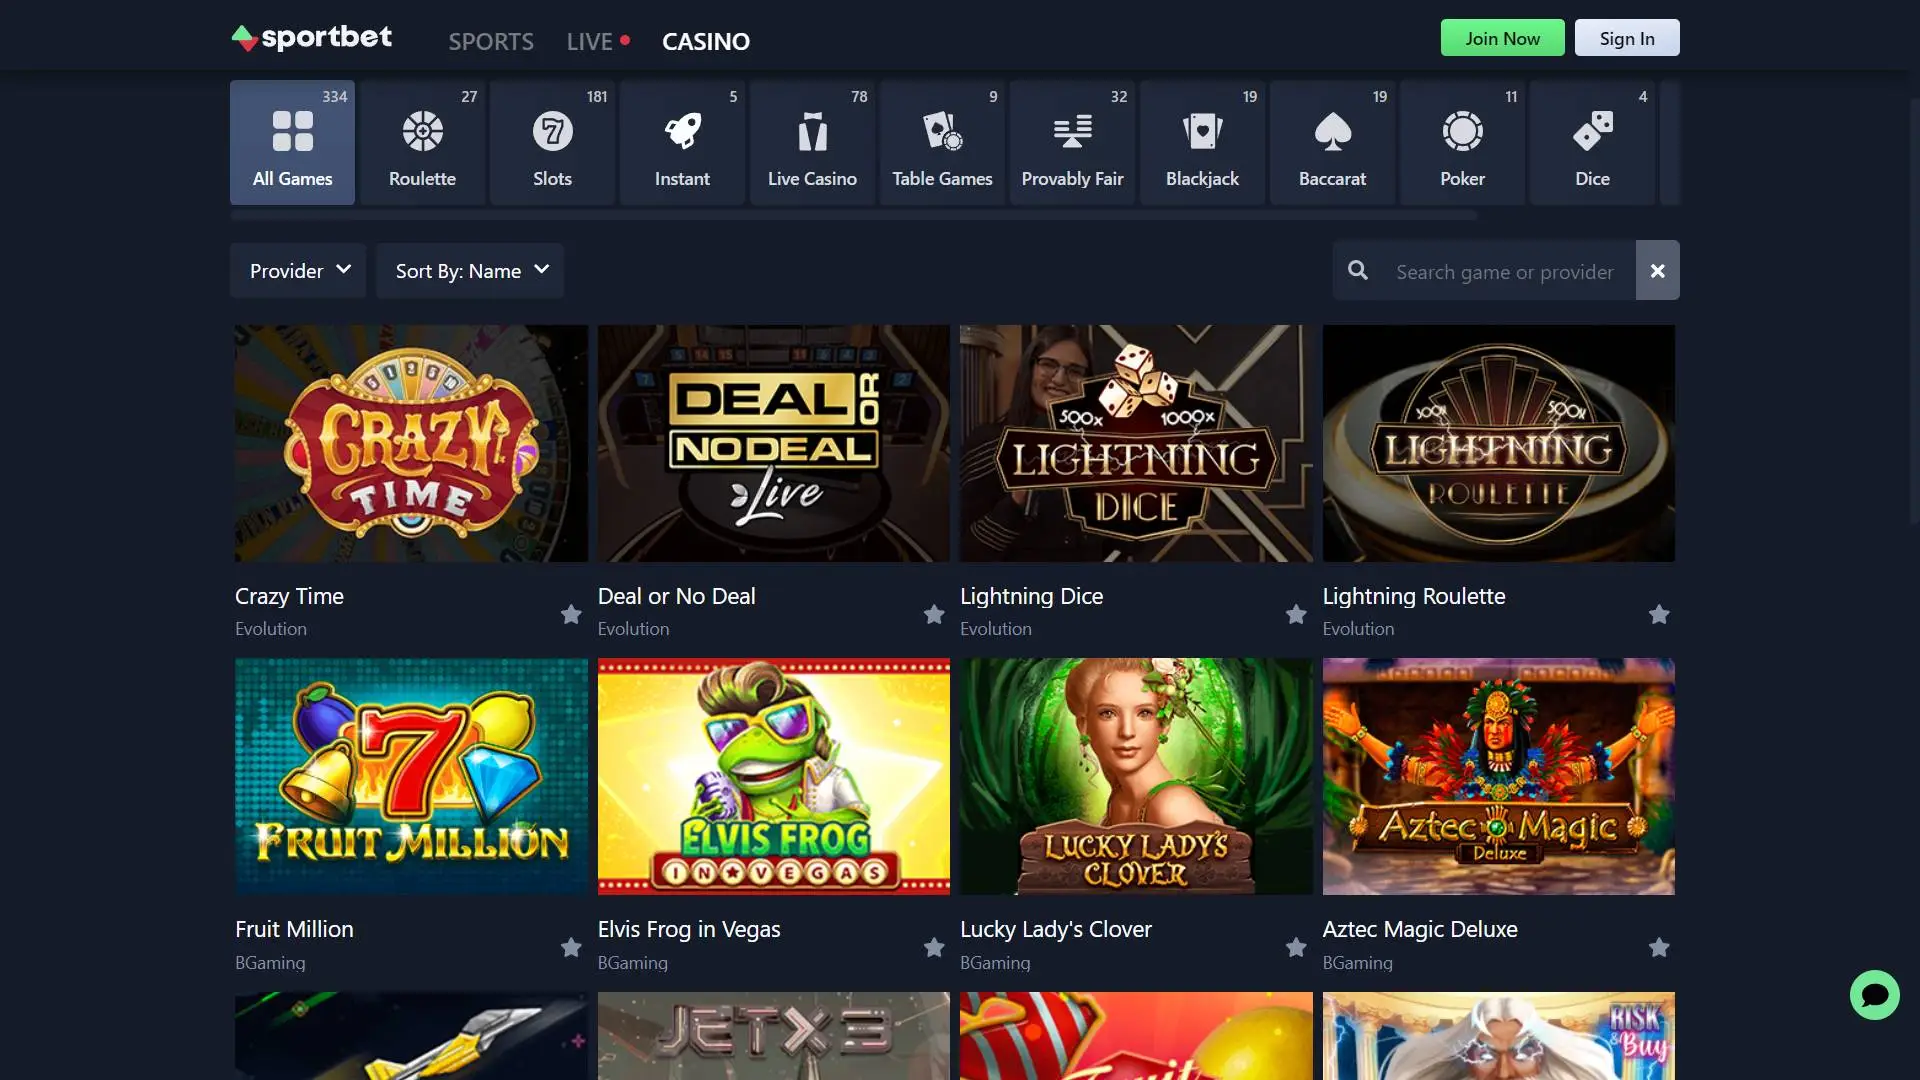1920x1080 pixels.
Task: Go to the CASINO tab
Action: [x=706, y=41]
